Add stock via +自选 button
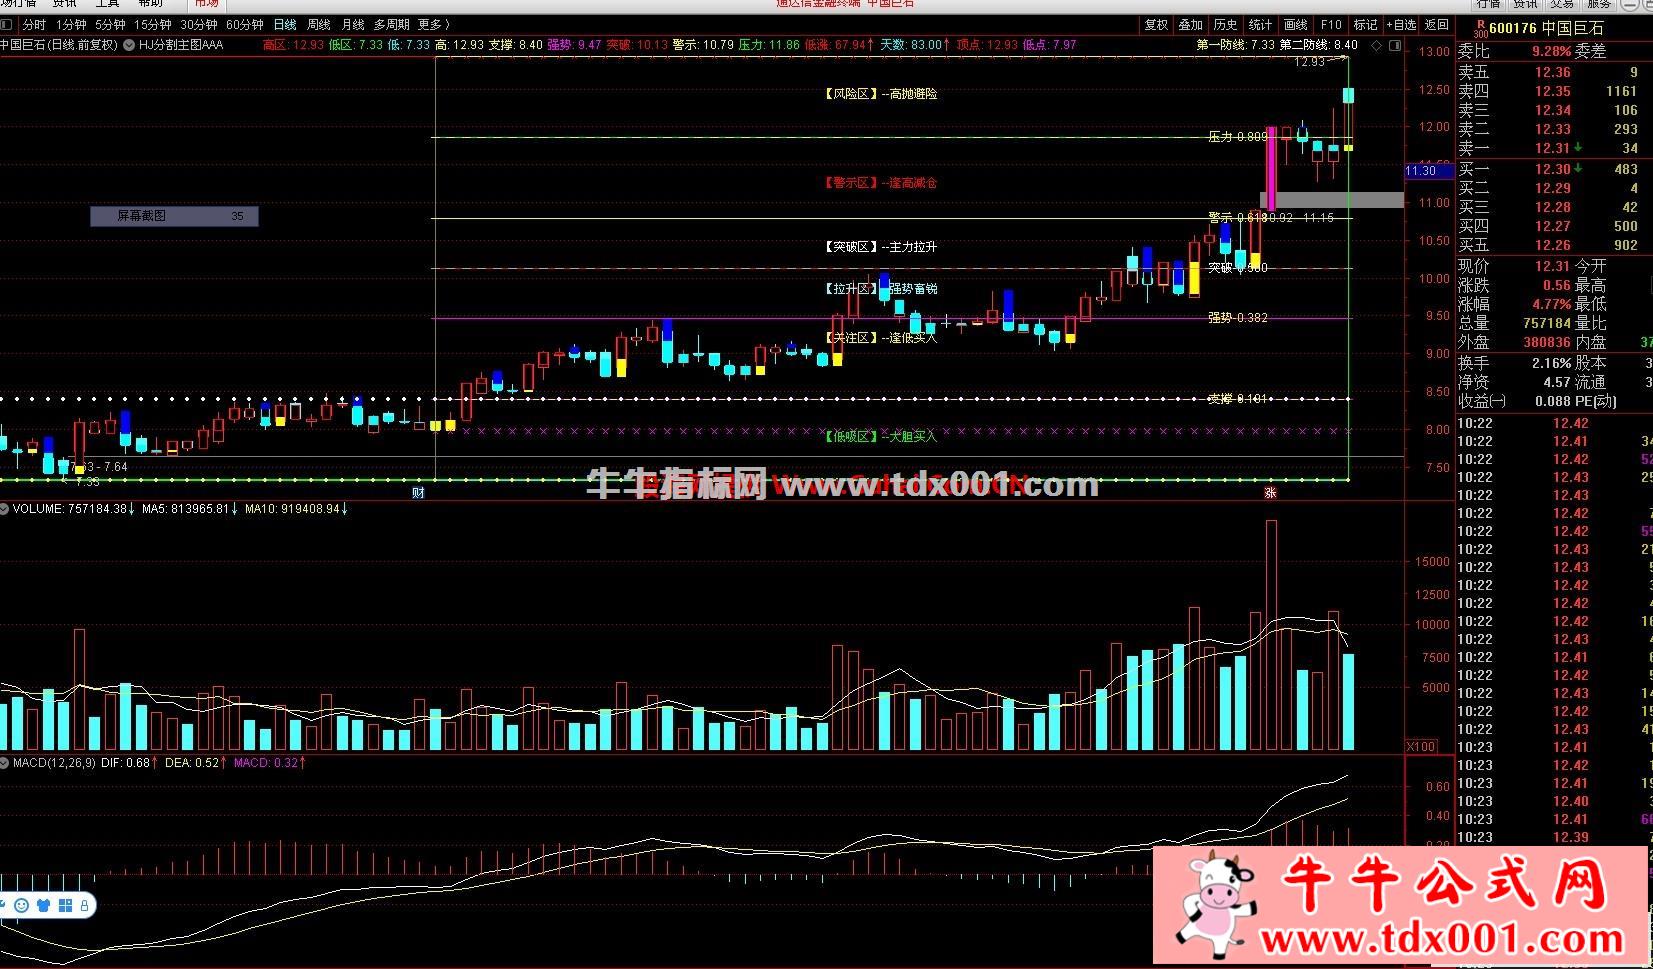The width and height of the screenshot is (1653, 969). (1401, 25)
